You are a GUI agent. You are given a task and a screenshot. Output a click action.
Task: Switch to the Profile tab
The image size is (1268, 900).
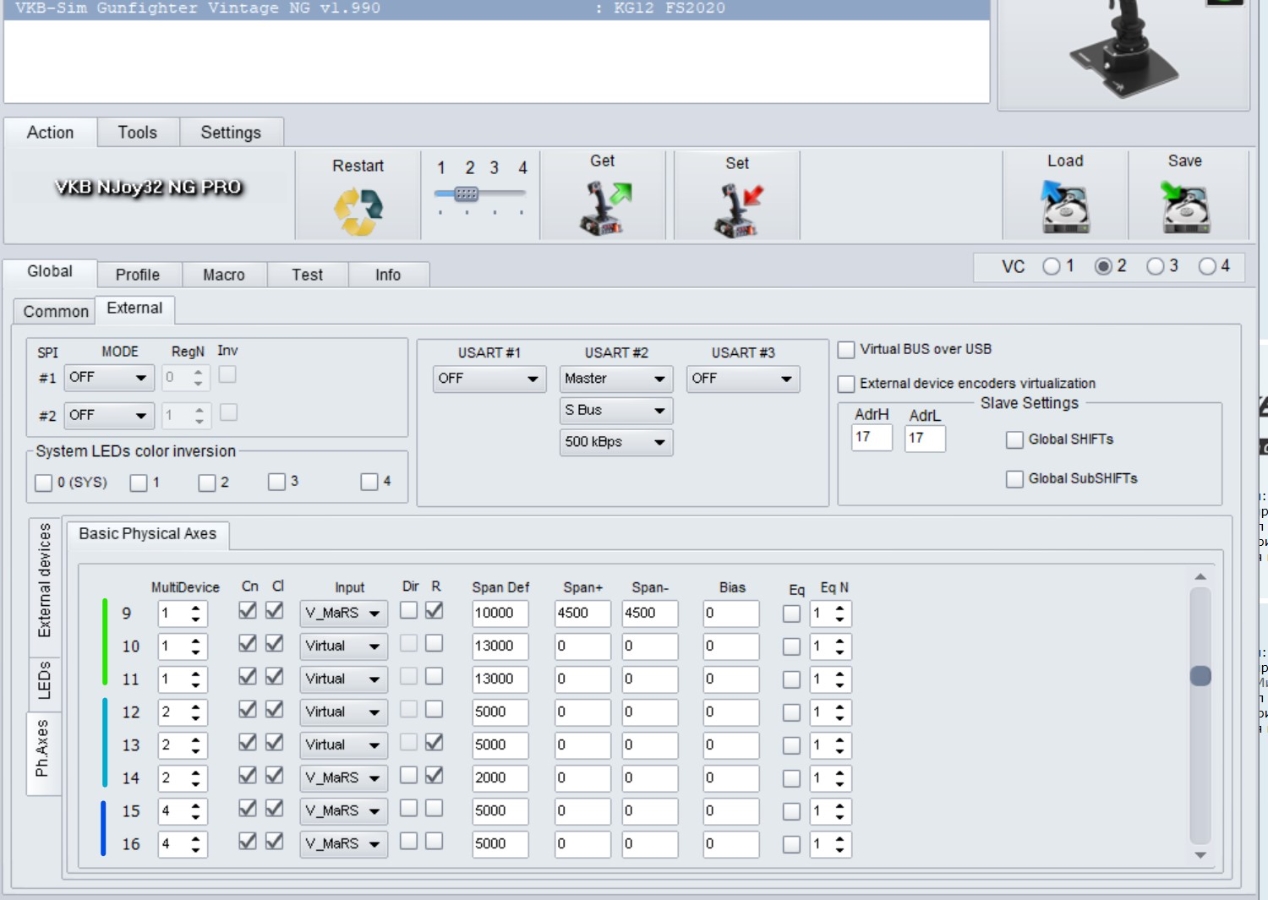[137, 275]
